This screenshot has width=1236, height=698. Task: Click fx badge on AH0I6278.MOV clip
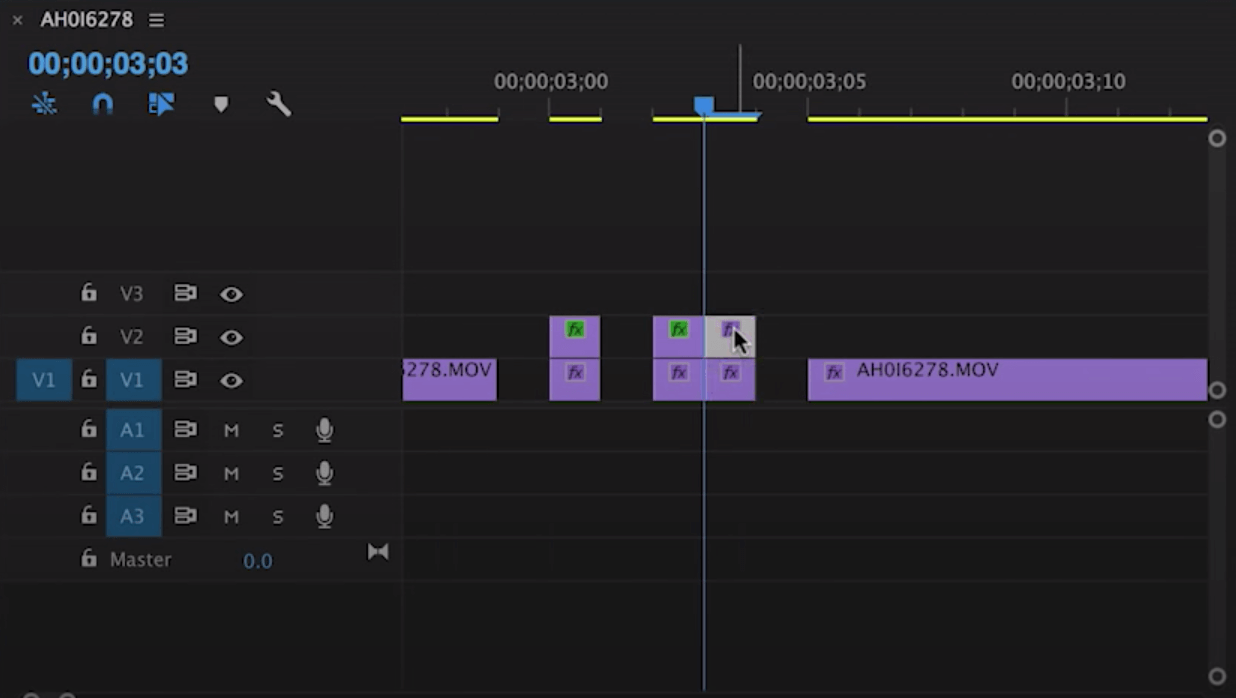click(x=834, y=373)
